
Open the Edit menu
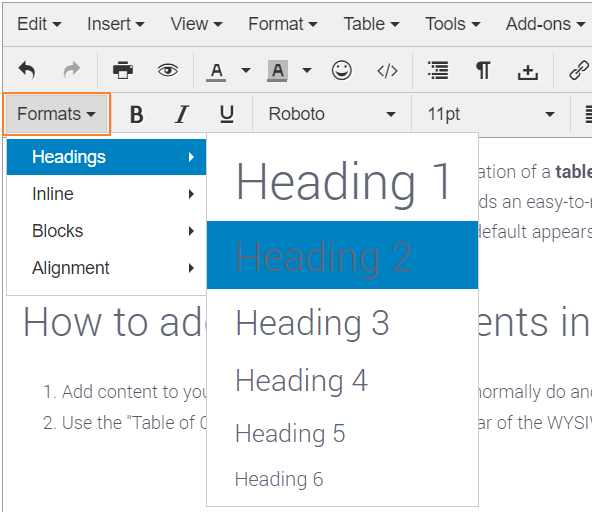coord(39,24)
